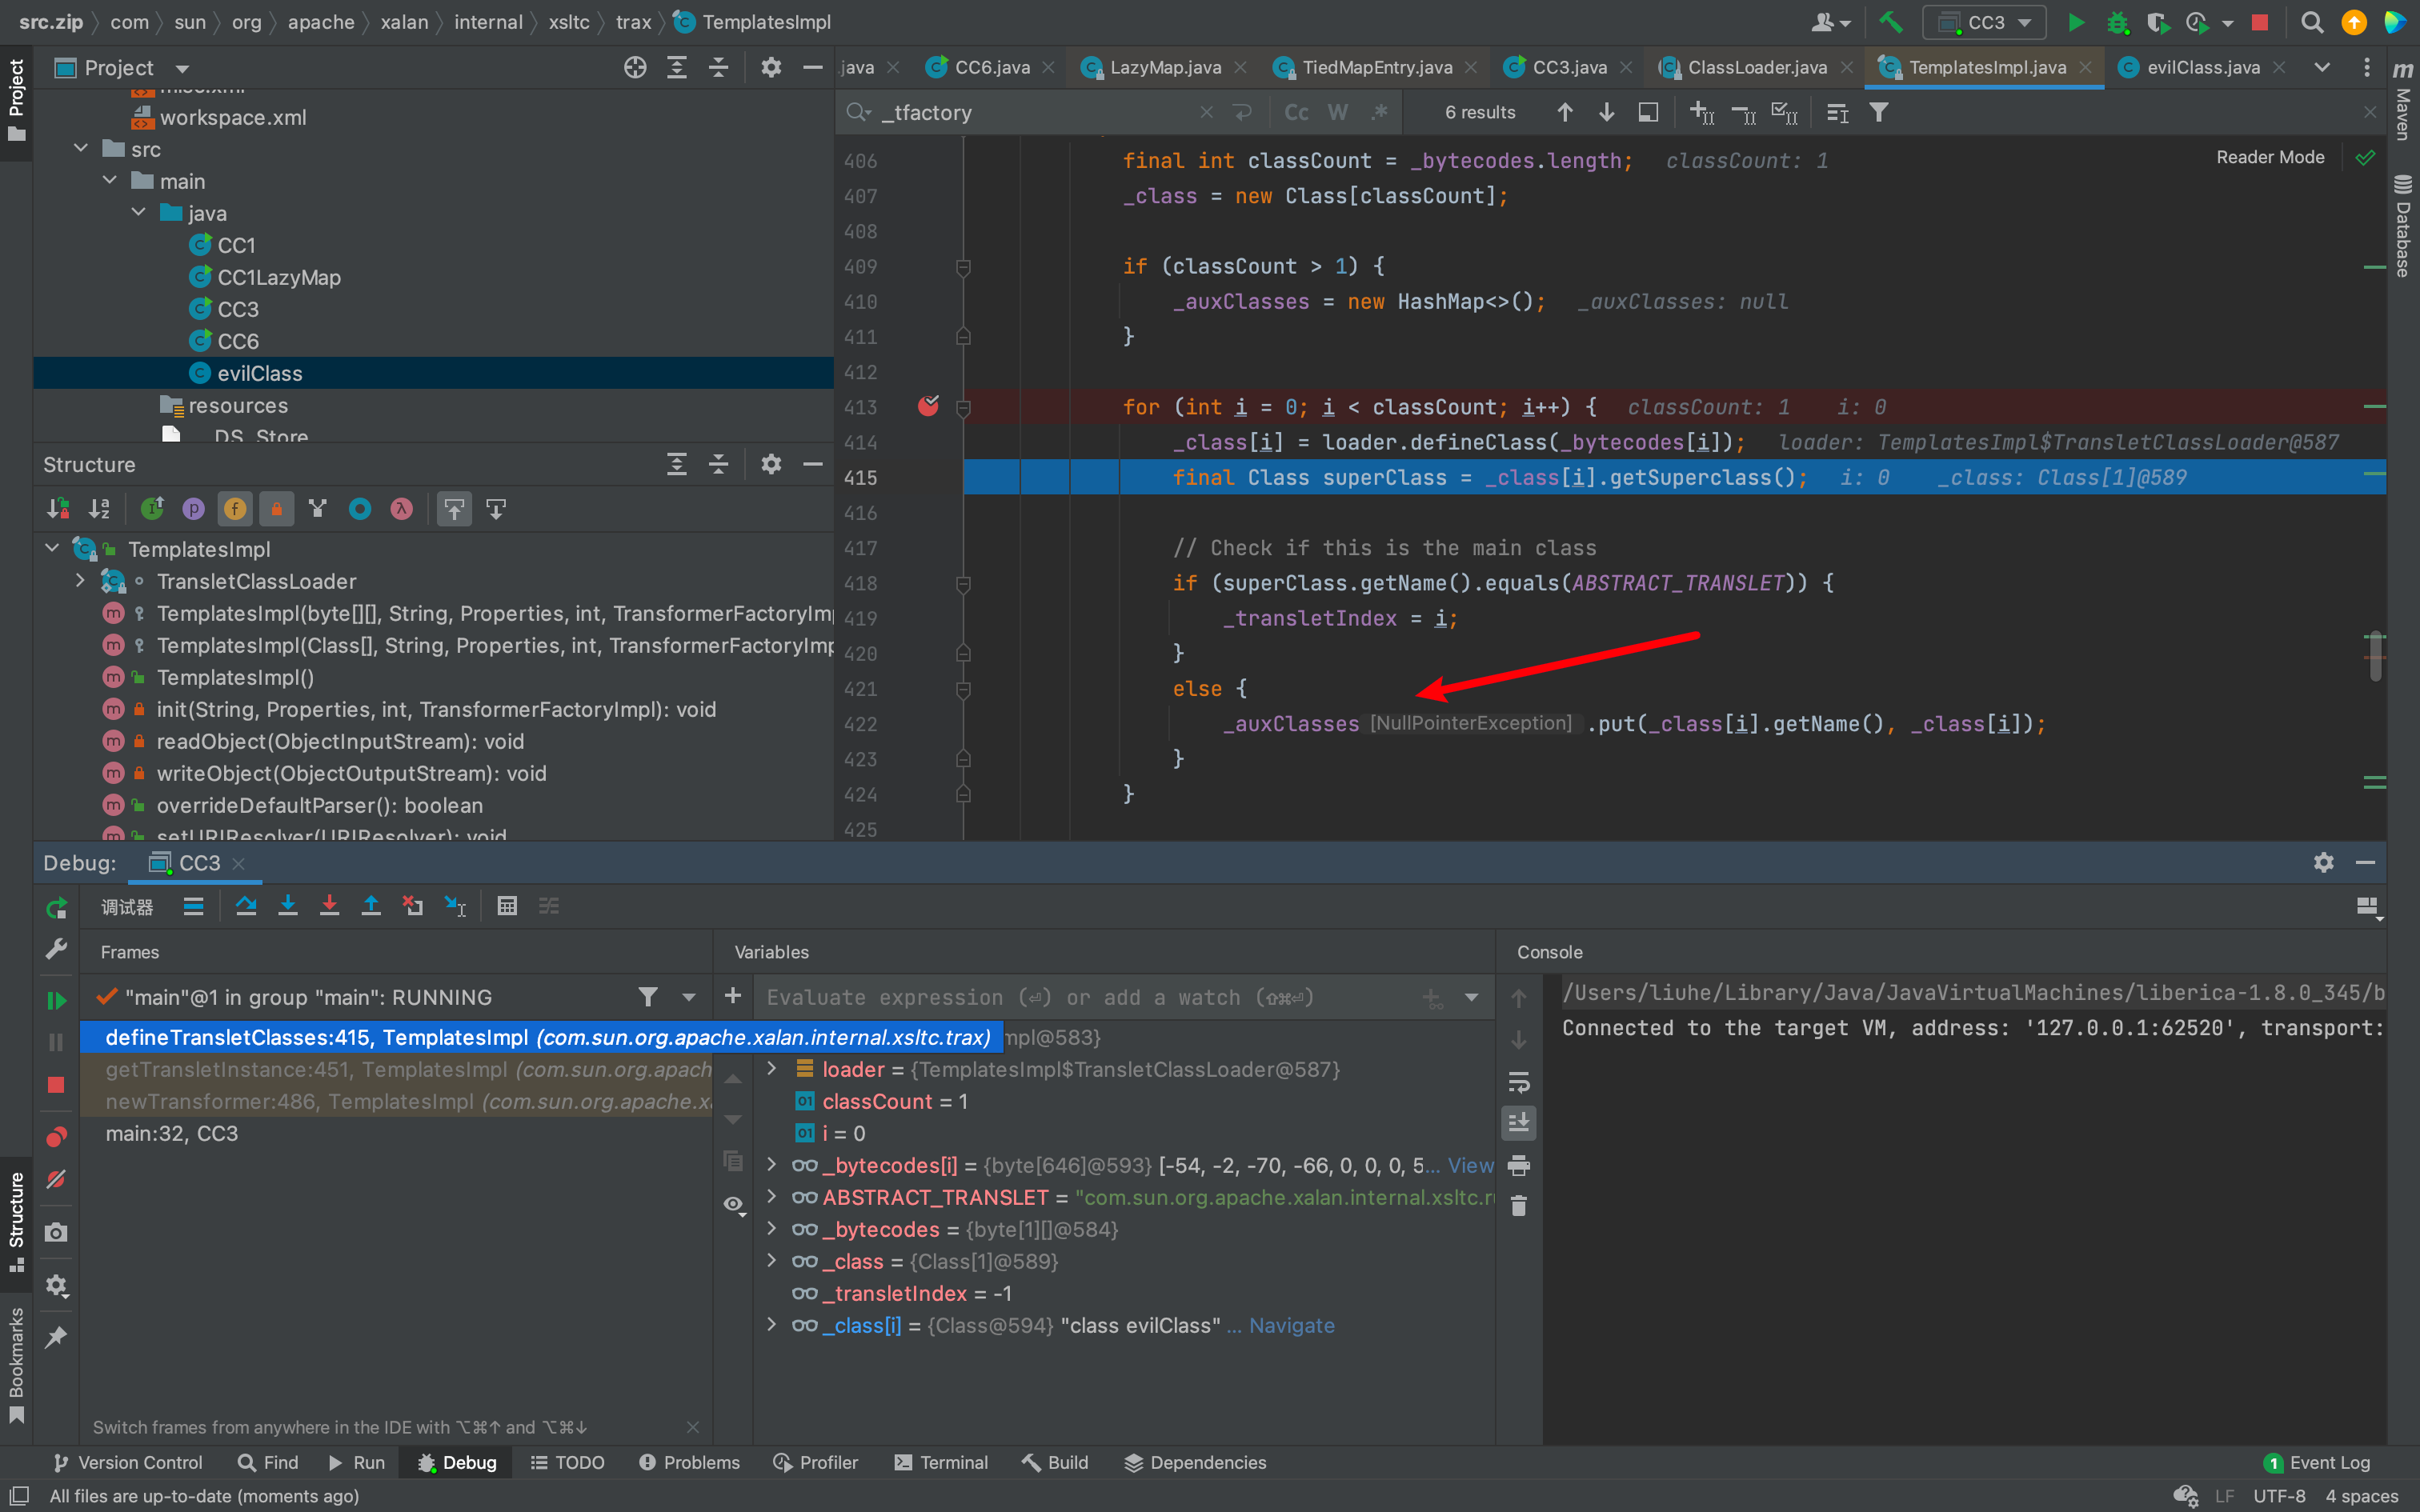Open Version Control tool window
2420x1512 pixels.
tap(127, 1462)
